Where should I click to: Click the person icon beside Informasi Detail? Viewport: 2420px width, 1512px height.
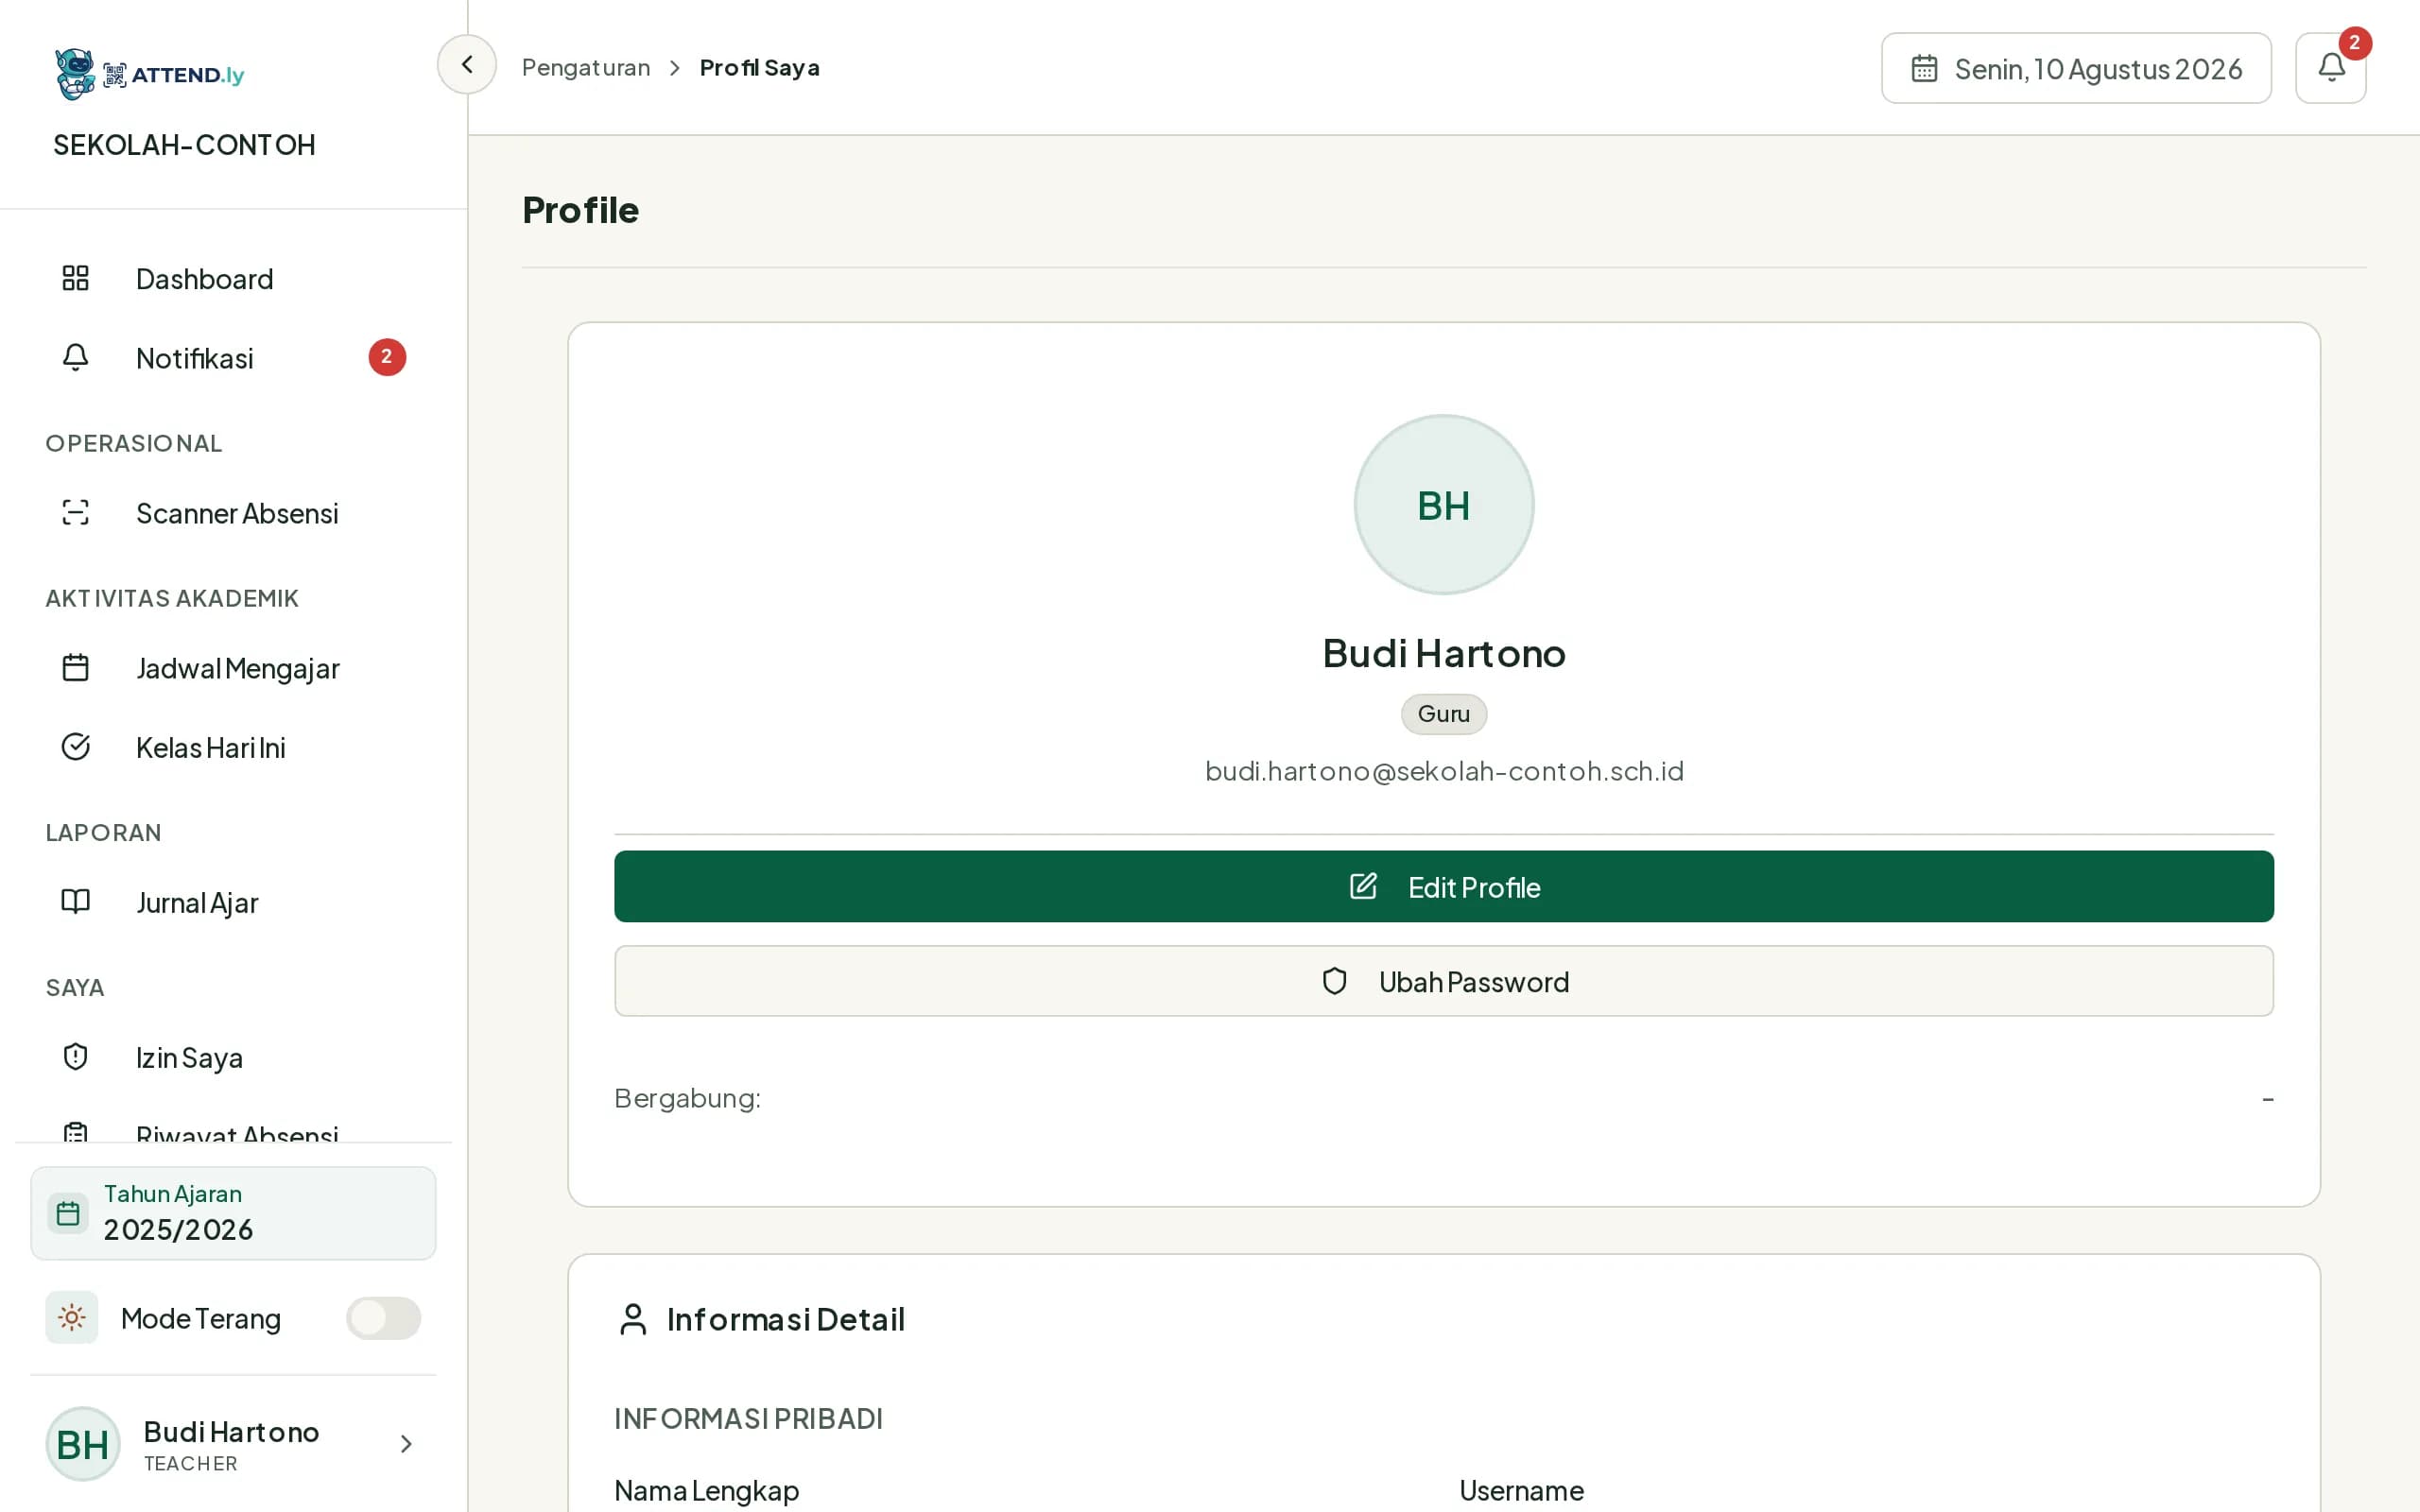click(x=633, y=1319)
